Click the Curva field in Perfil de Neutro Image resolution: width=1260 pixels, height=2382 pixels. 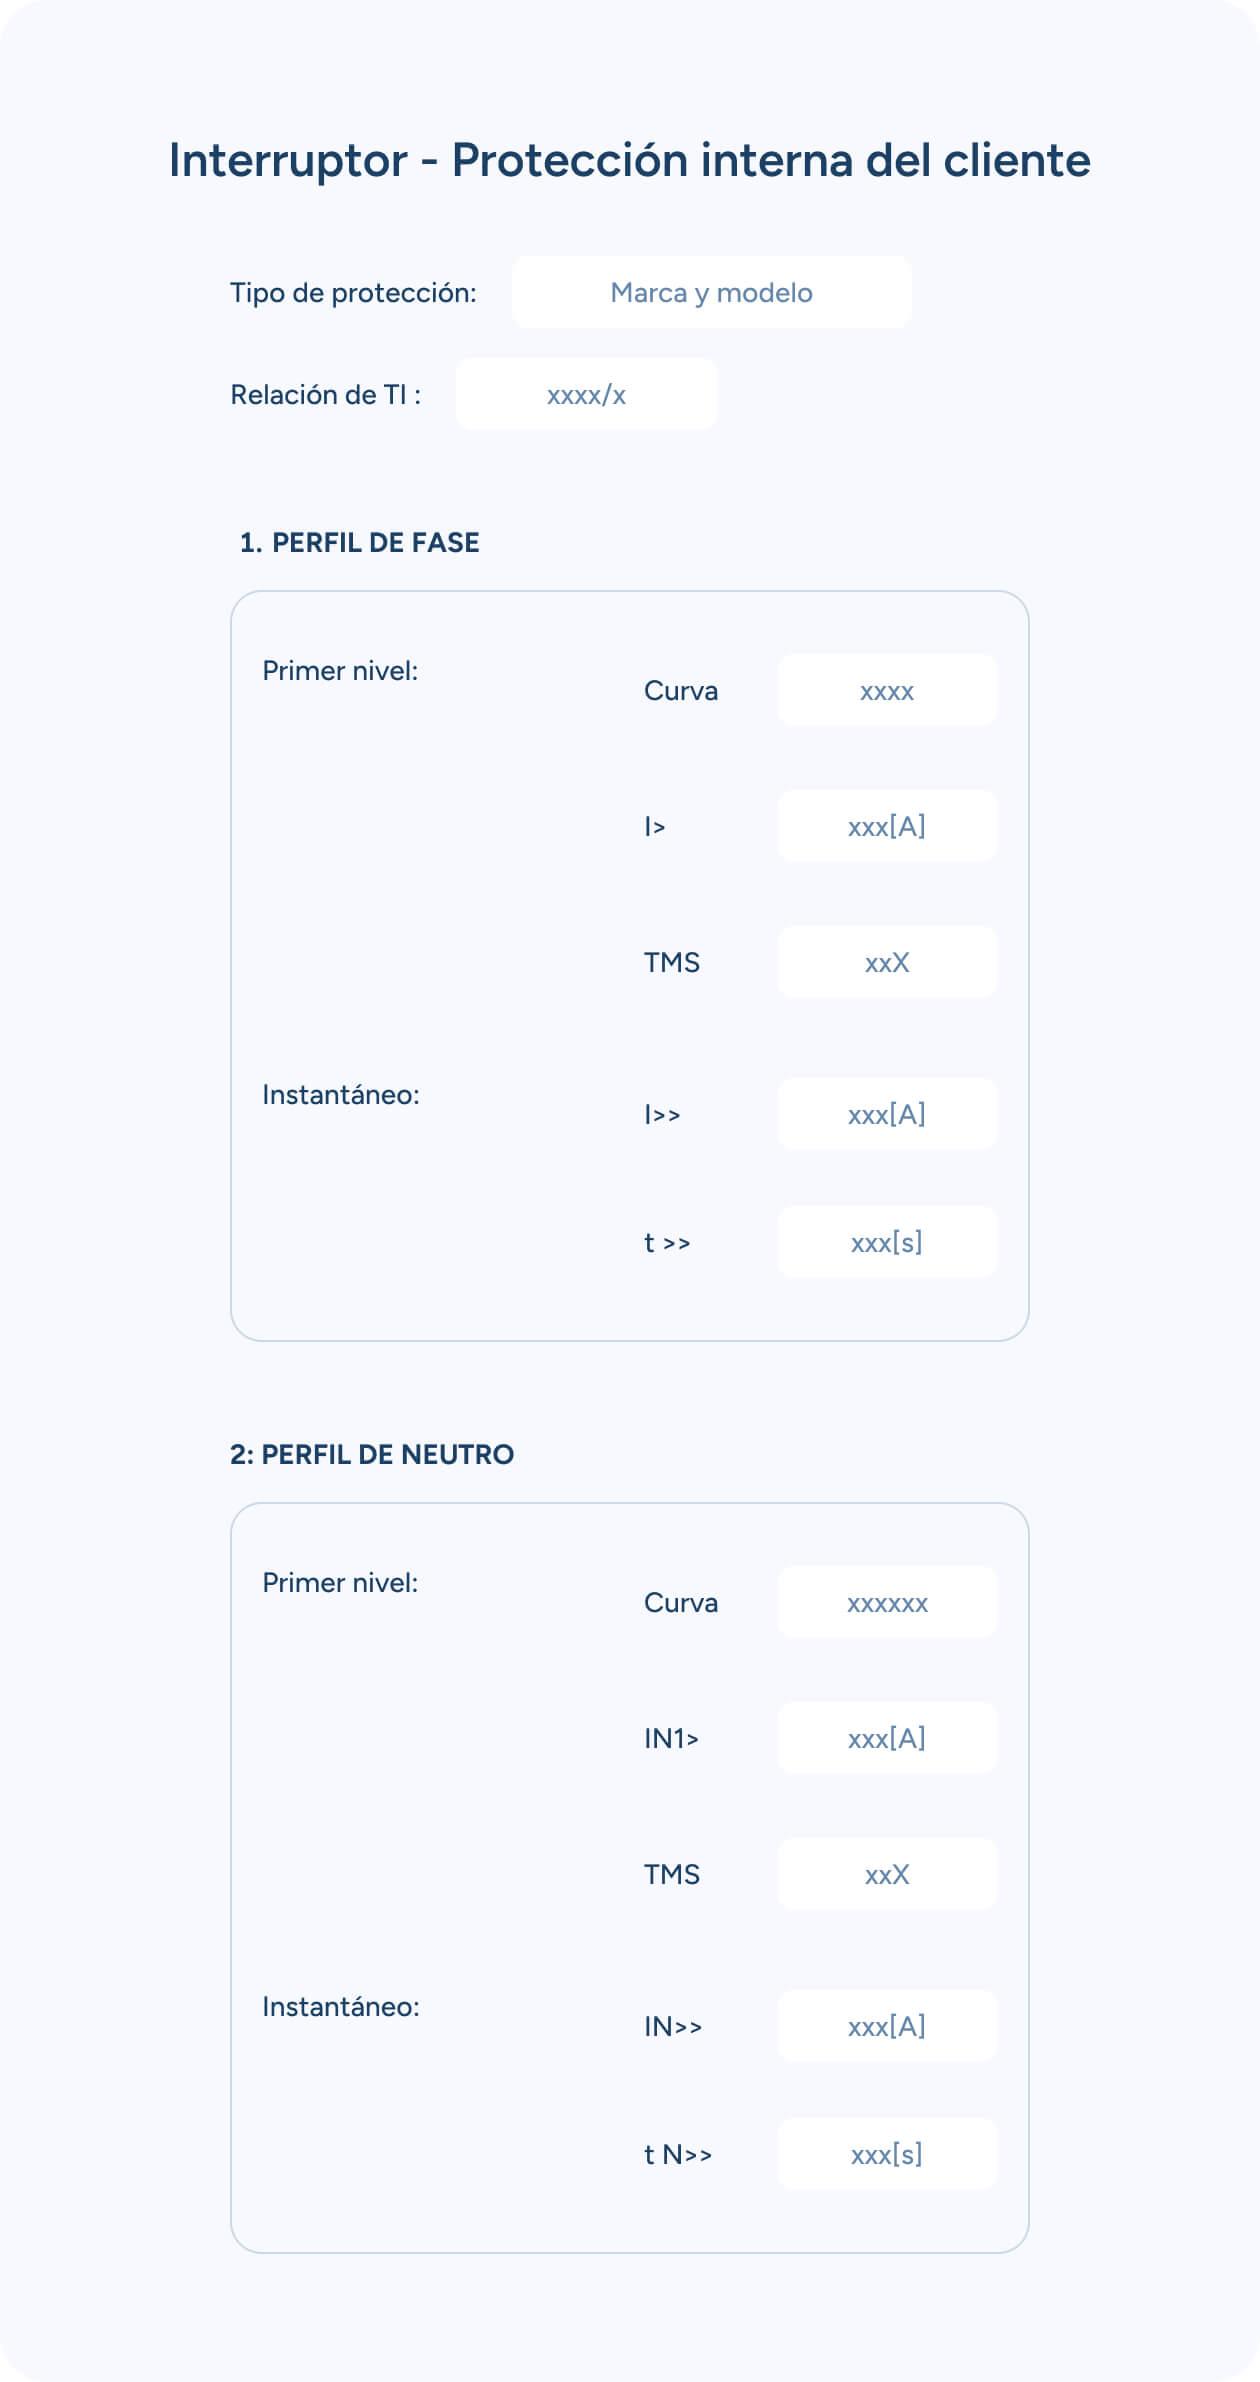point(887,1602)
